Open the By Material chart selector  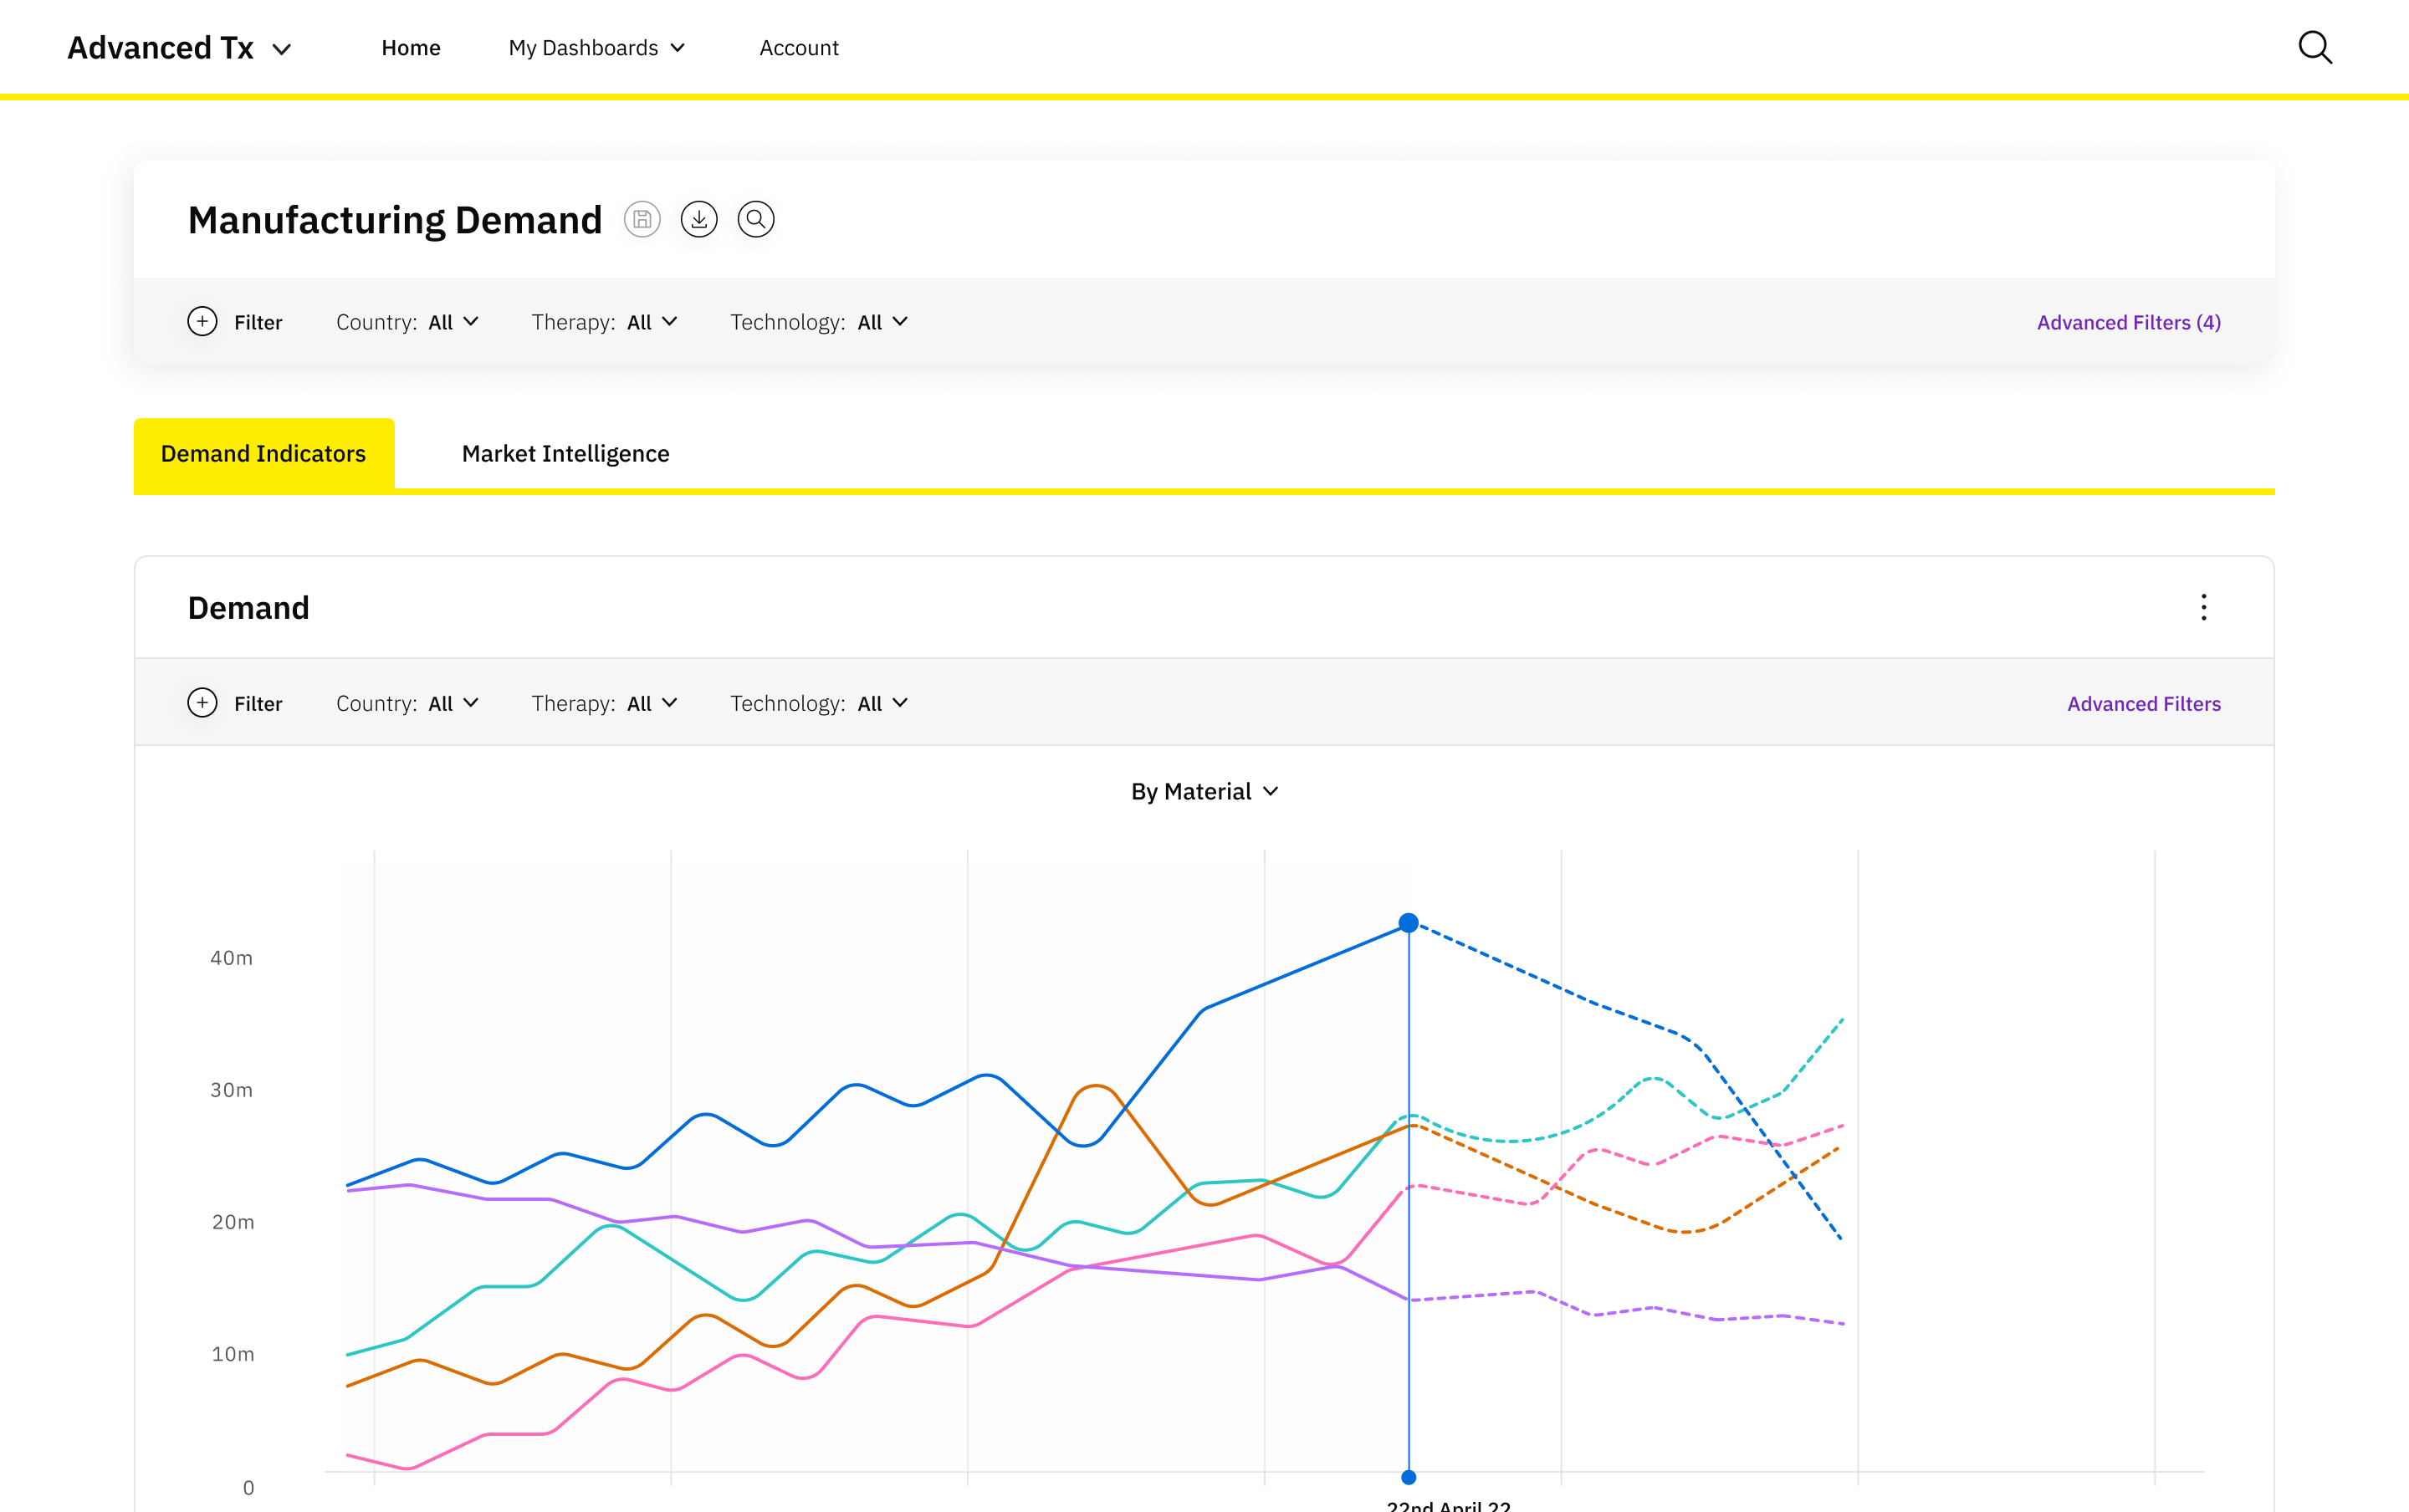(x=1204, y=791)
